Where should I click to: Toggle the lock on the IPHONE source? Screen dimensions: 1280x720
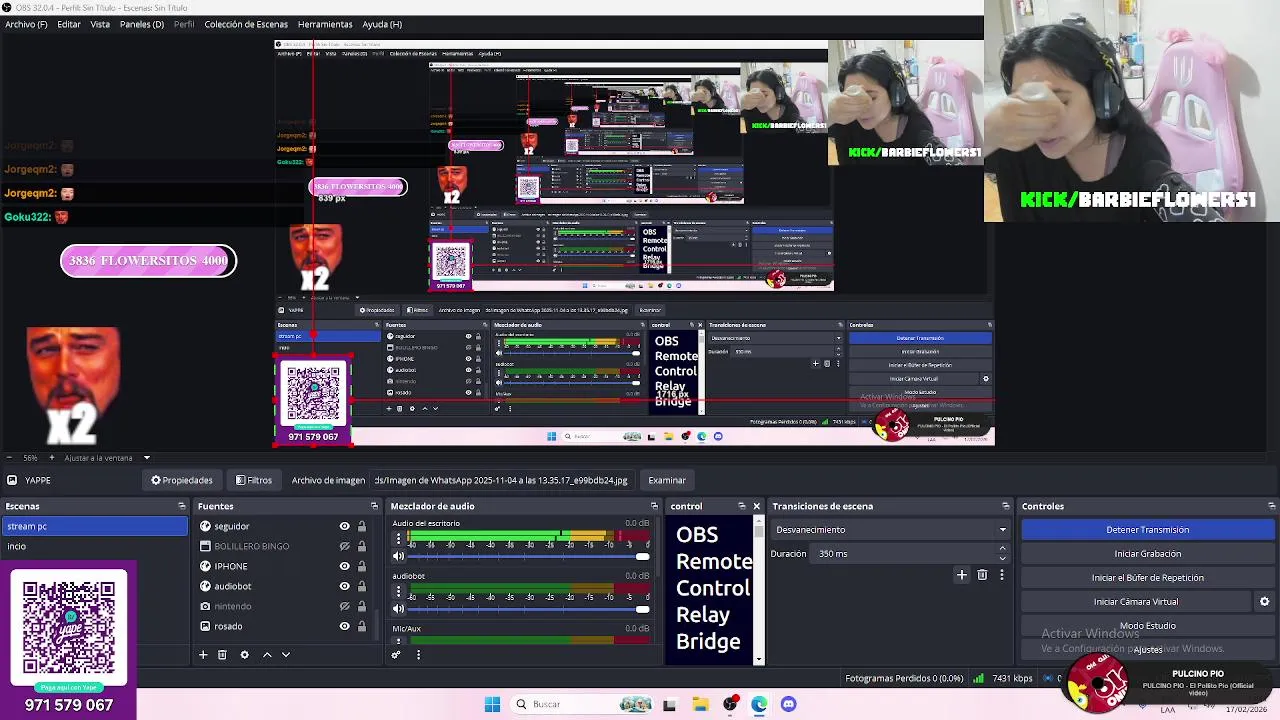[362, 566]
